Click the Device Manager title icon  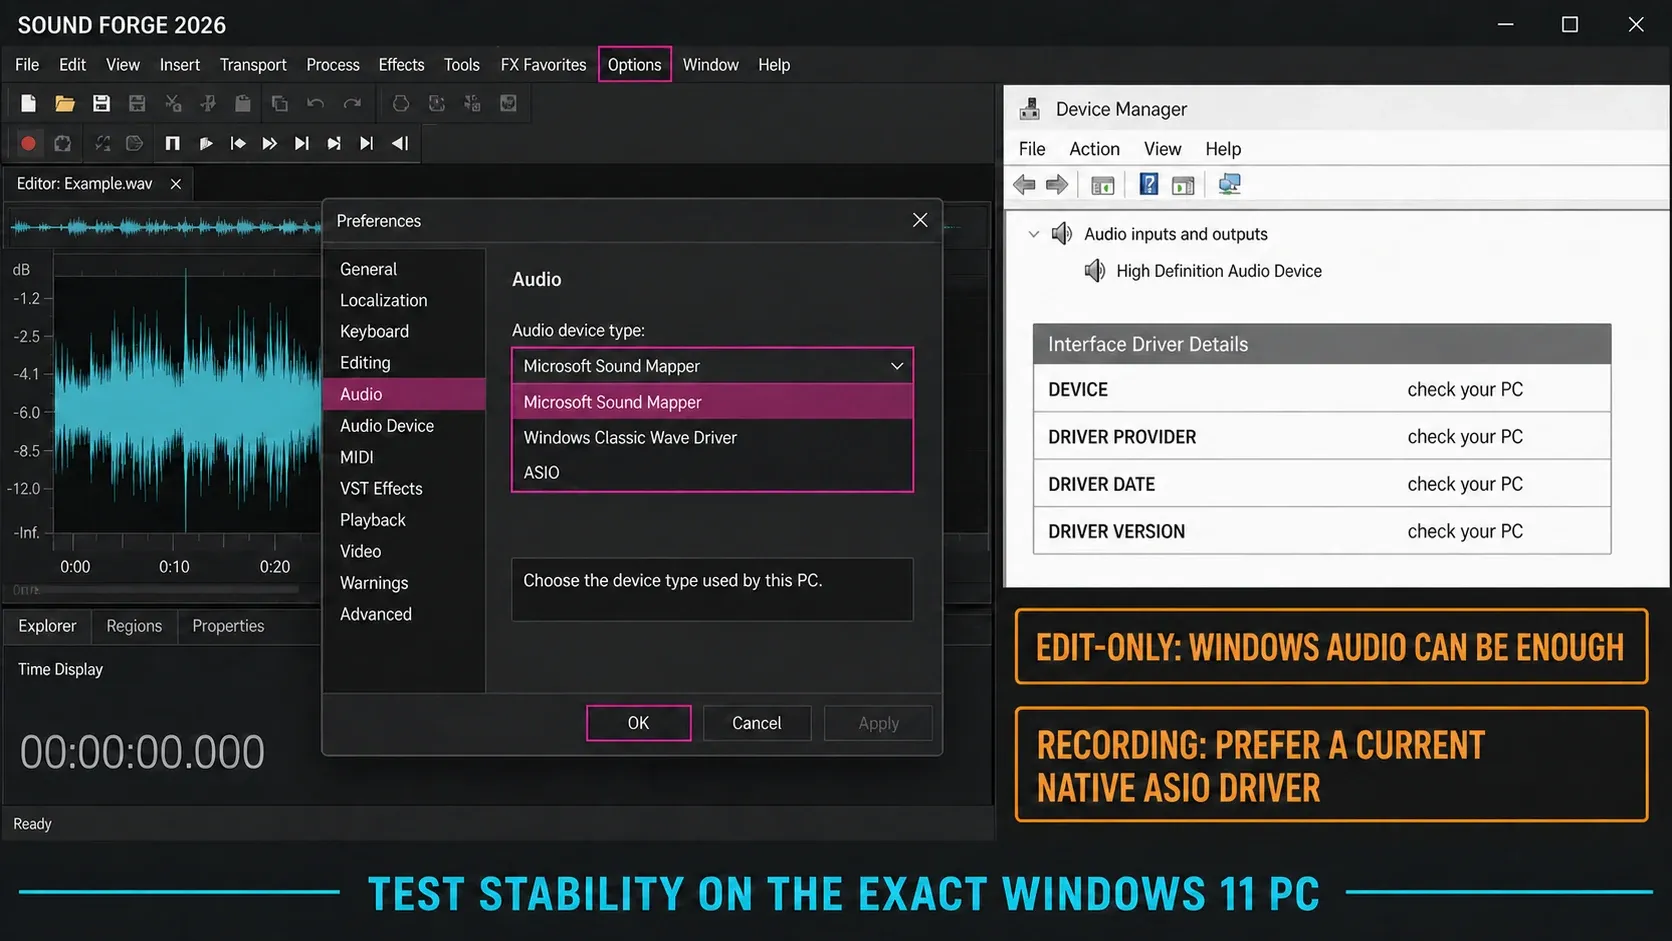1029,109
